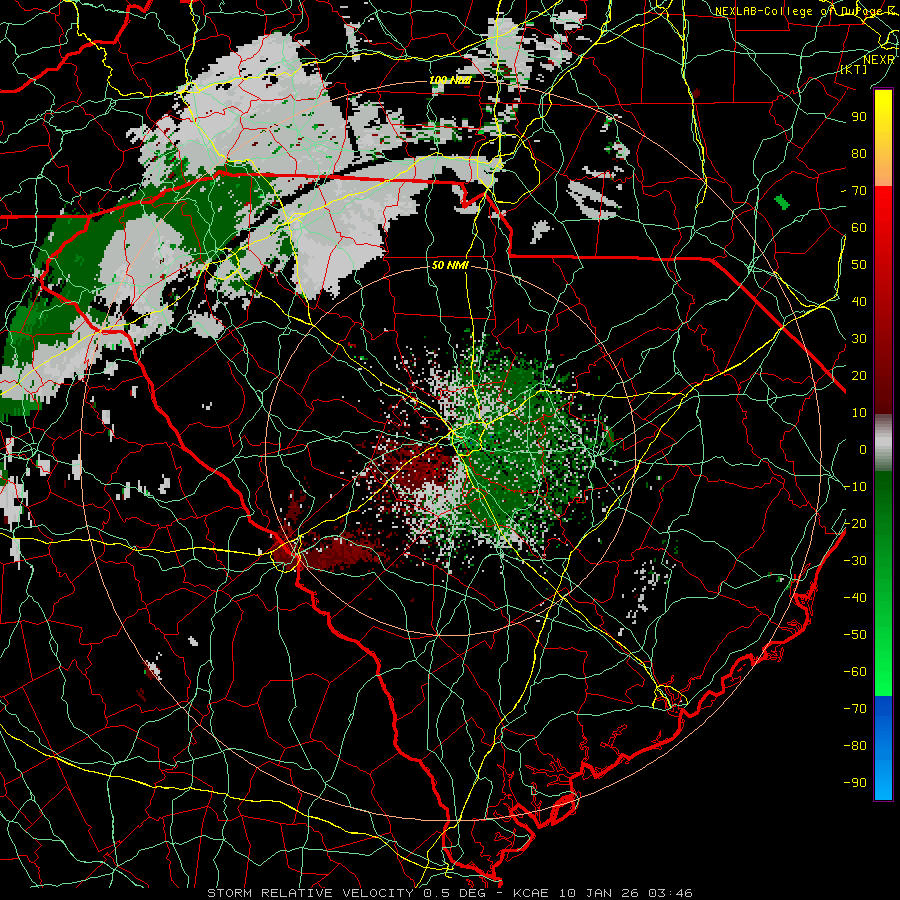Click the -50 value on velocity scale
Image resolution: width=900 pixels, height=900 pixels.
[855, 635]
